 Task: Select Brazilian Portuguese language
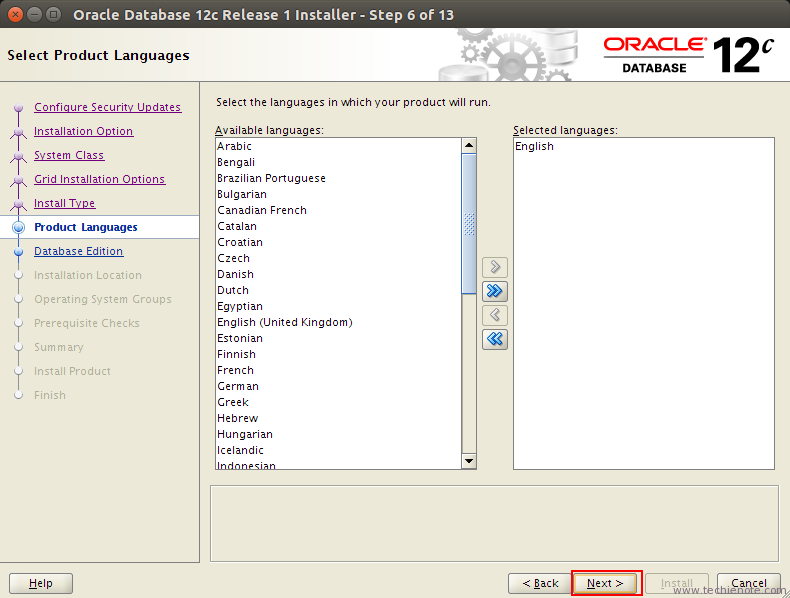338,178
